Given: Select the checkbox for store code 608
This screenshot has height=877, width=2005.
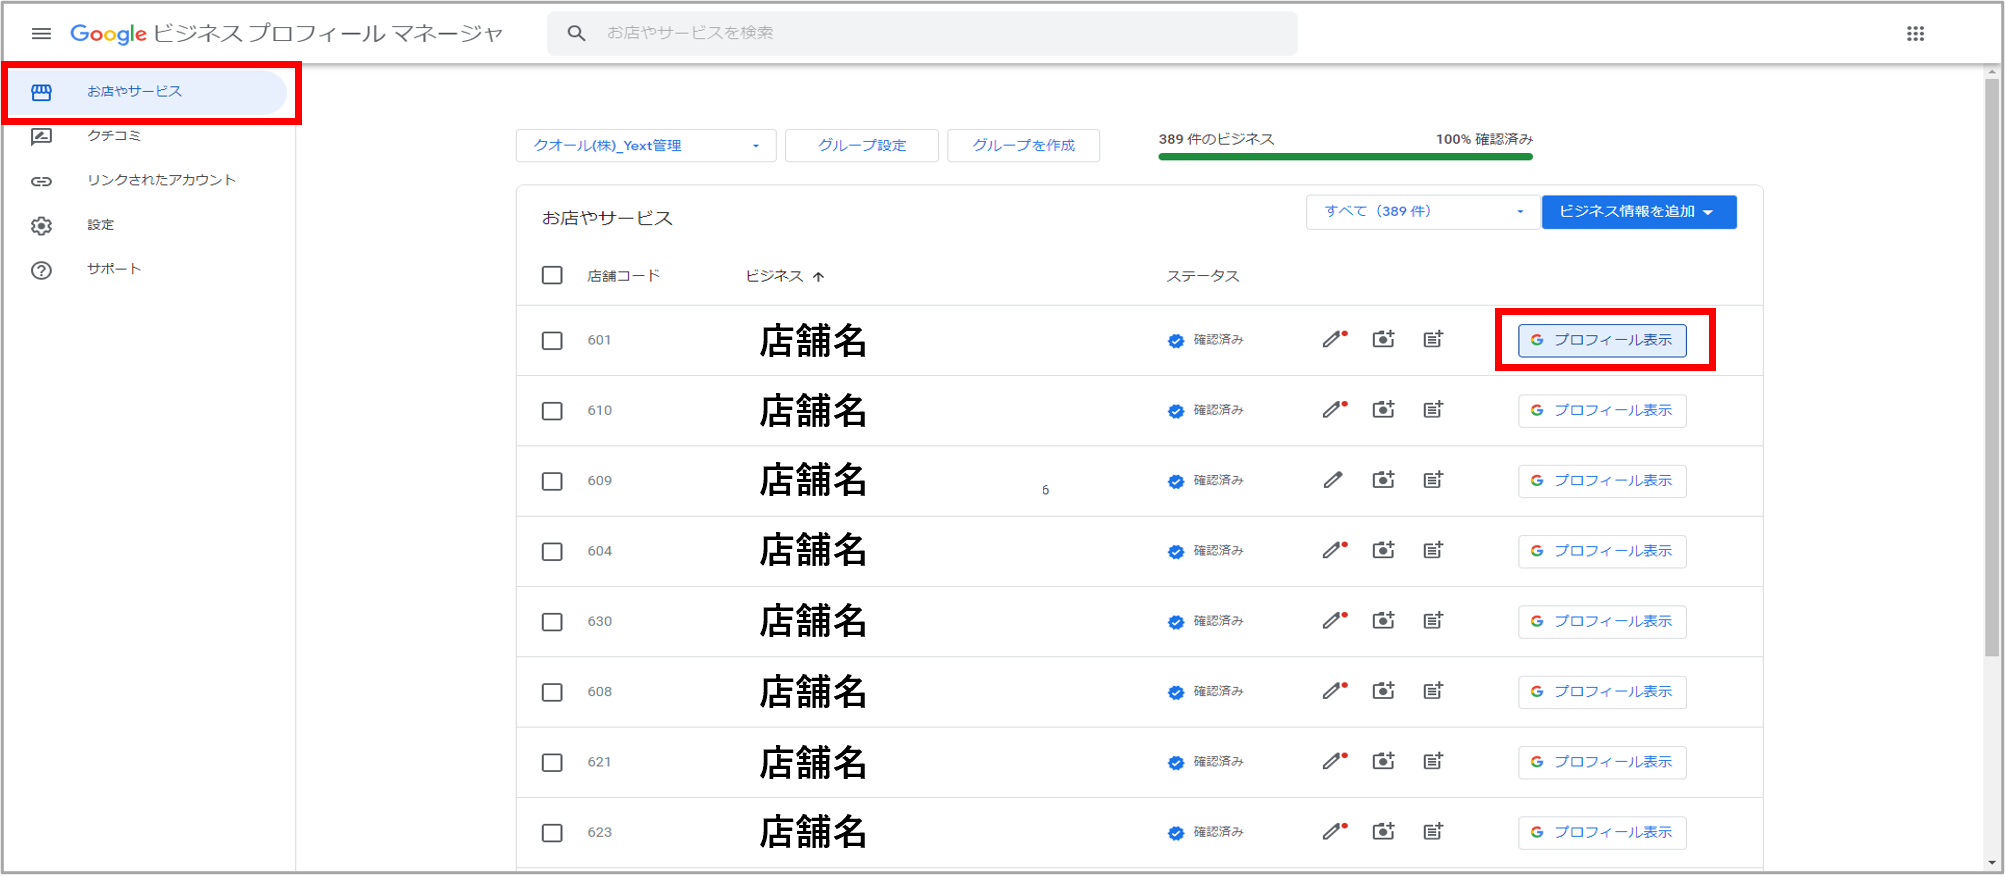Looking at the screenshot, I should [x=552, y=692].
